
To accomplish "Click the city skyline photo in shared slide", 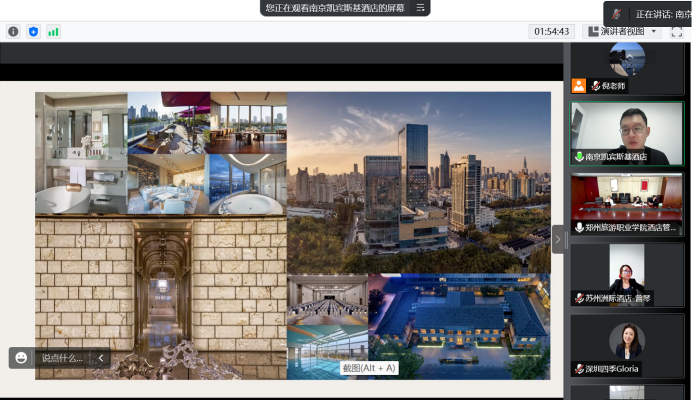I will (419, 182).
